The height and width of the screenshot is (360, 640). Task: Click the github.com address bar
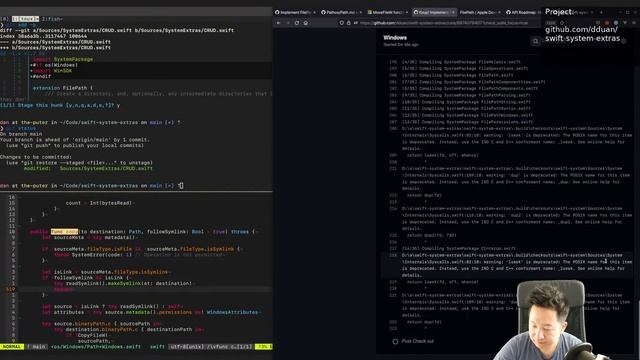pos(445,23)
